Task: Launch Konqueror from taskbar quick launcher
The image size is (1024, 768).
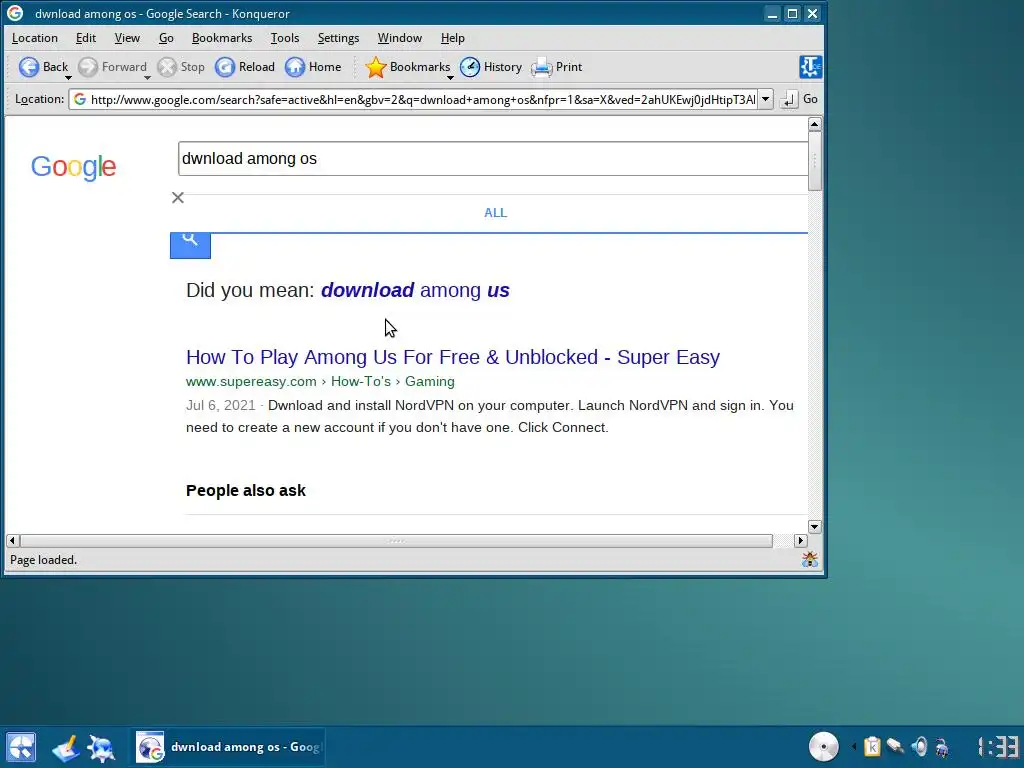Action: [x=102, y=748]
